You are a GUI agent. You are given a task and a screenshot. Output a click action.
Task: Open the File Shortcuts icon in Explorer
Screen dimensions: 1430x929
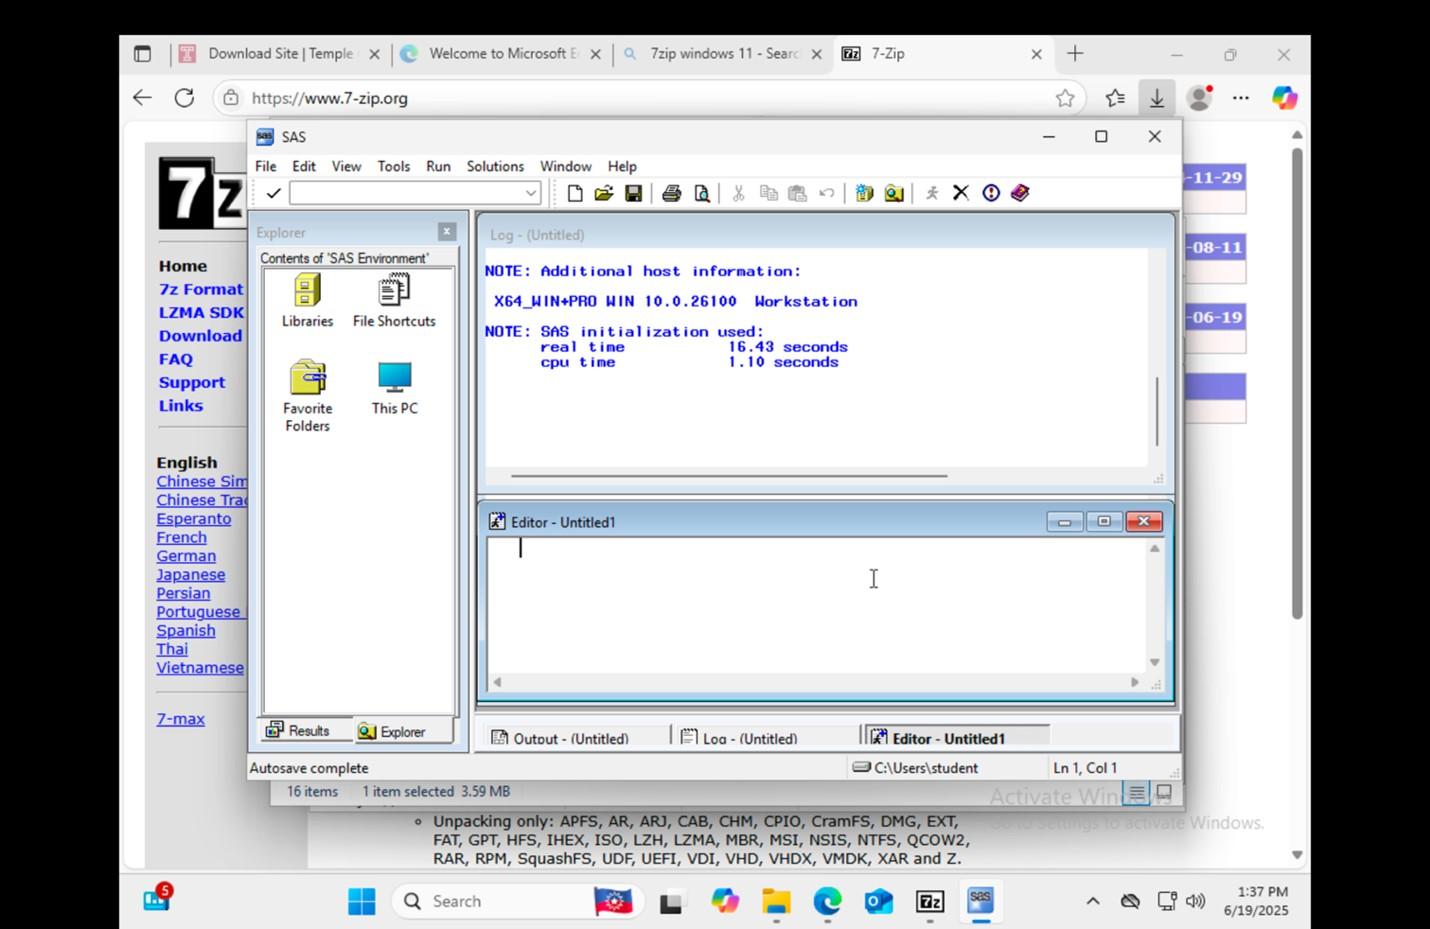(394, 300)
